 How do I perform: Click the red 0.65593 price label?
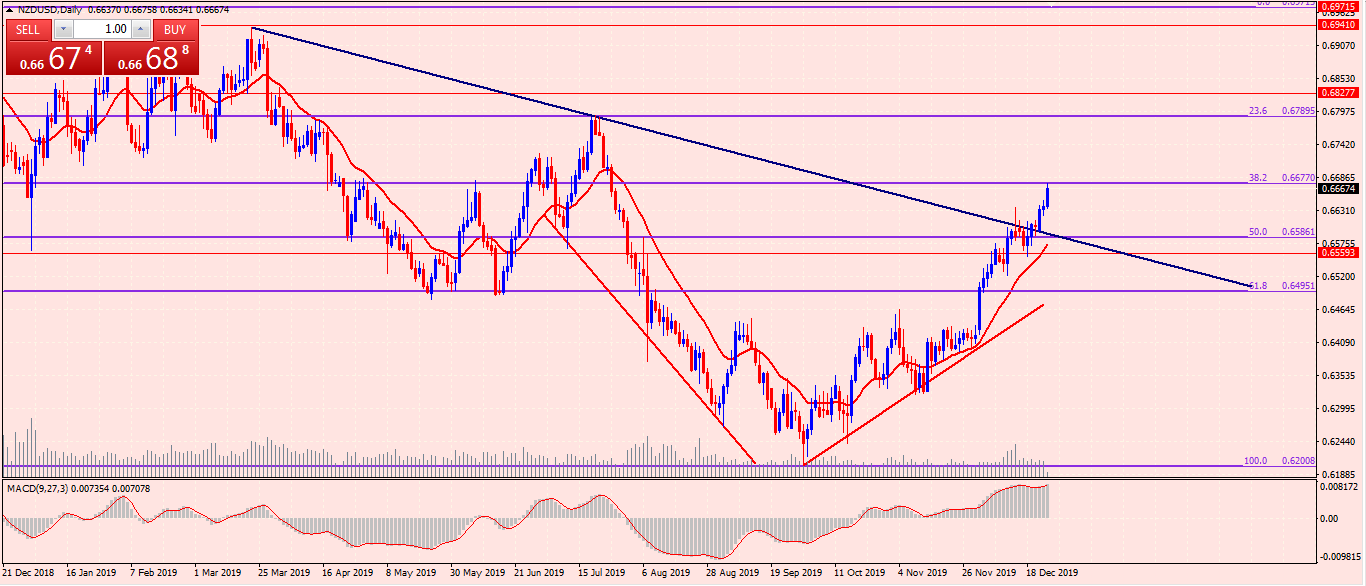click(1338, 253)
